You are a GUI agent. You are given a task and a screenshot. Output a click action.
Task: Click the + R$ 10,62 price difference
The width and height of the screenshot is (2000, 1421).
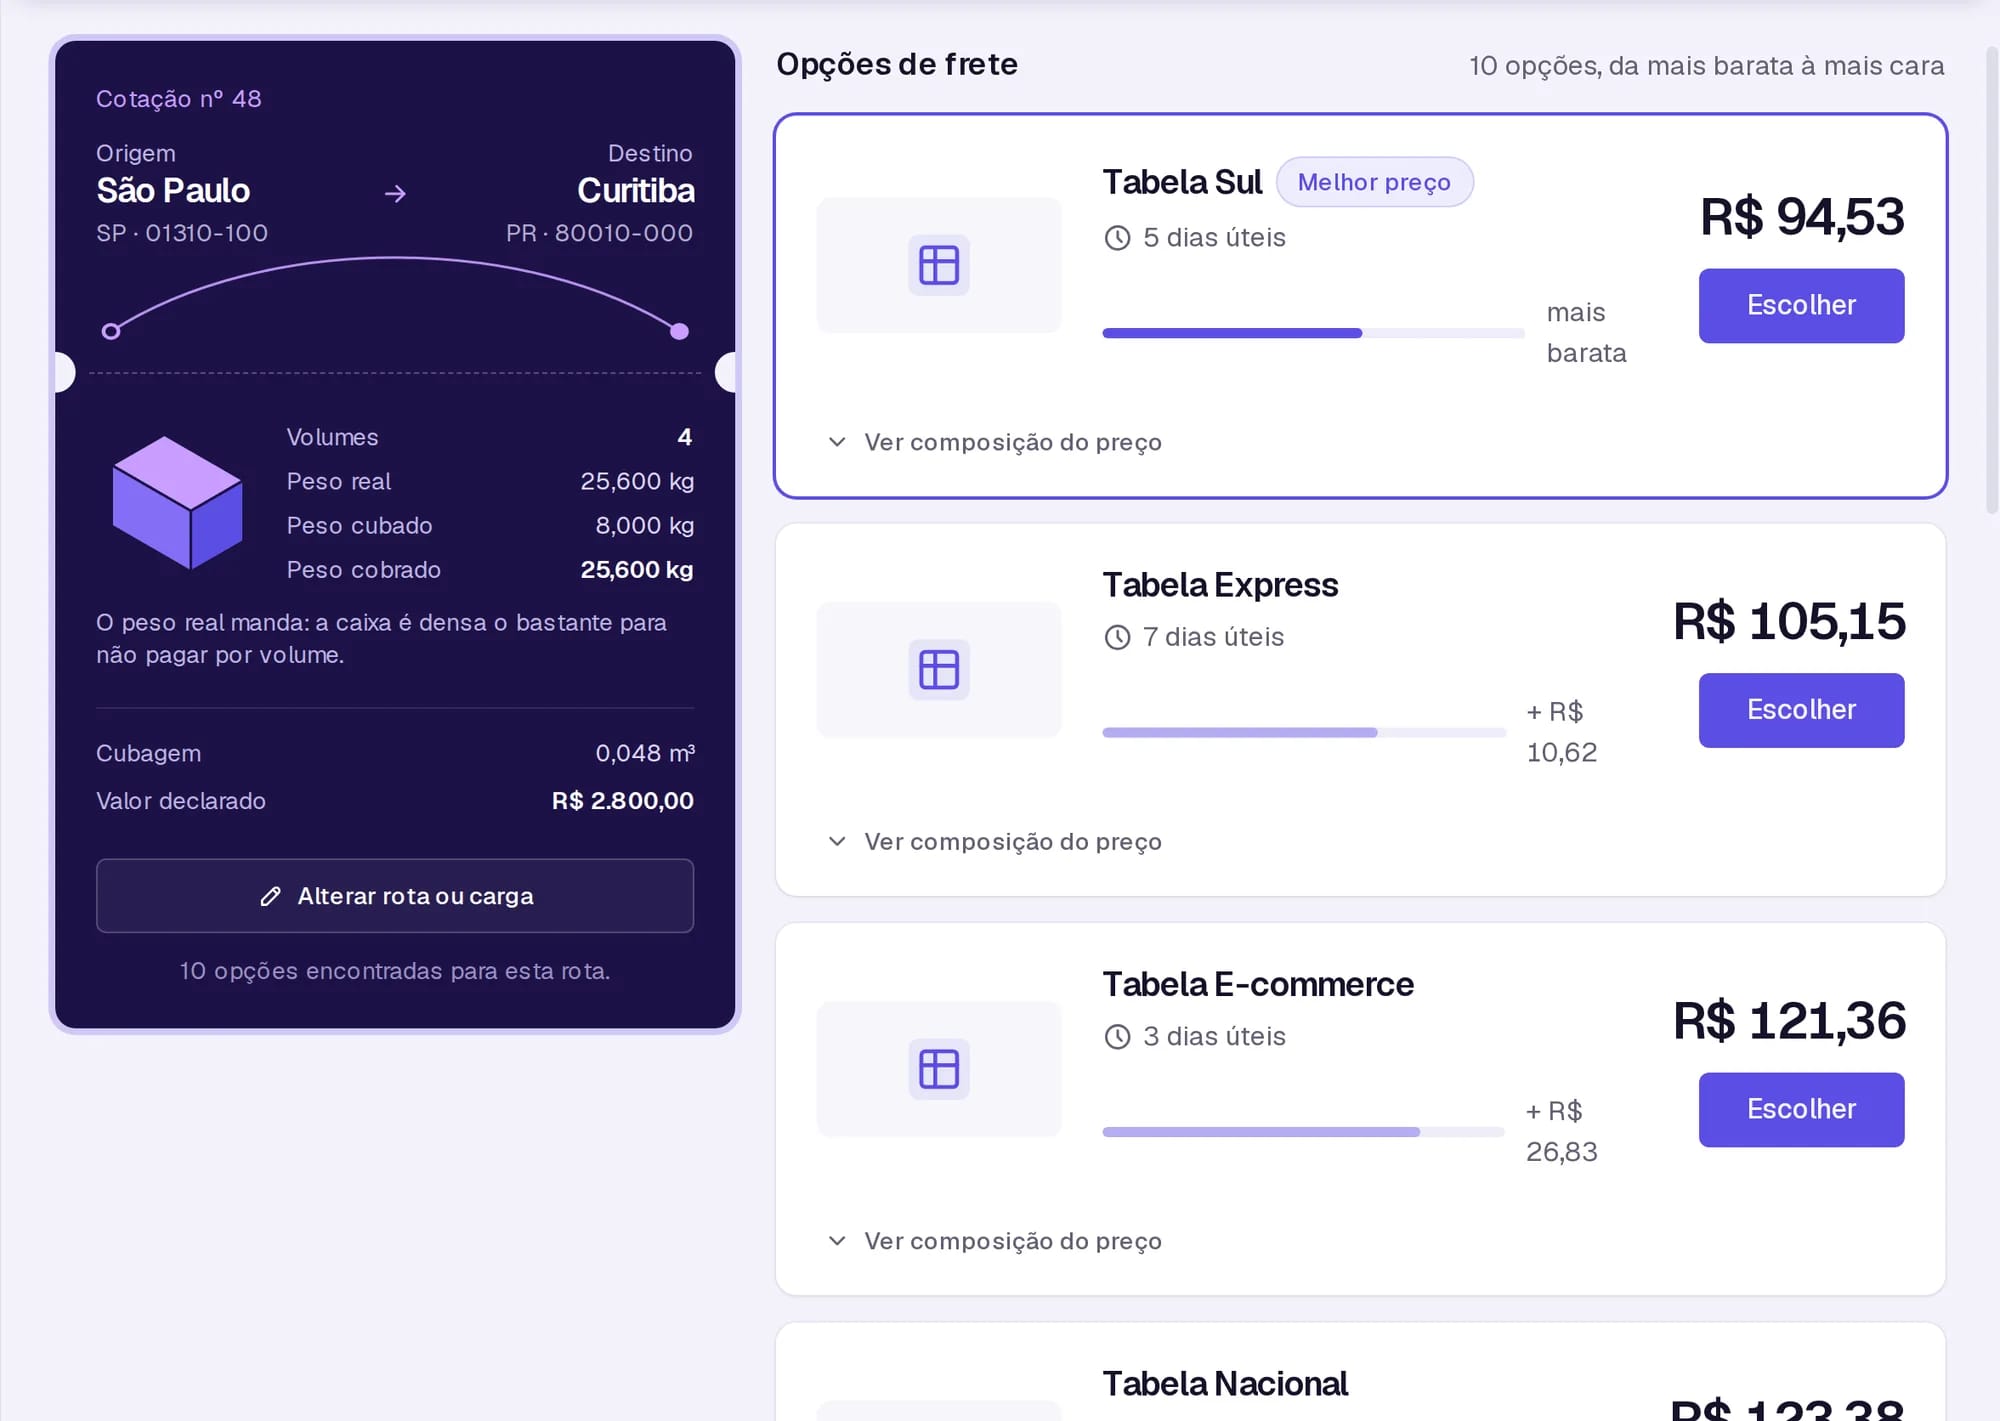tap(1562, 732)
